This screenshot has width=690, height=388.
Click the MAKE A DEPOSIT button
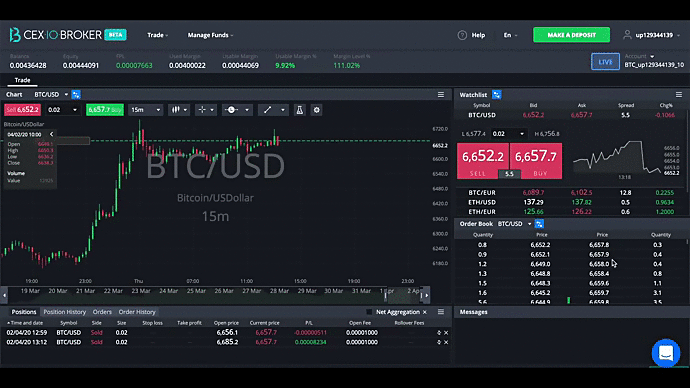pyautogui.click(x=571, y=35)
